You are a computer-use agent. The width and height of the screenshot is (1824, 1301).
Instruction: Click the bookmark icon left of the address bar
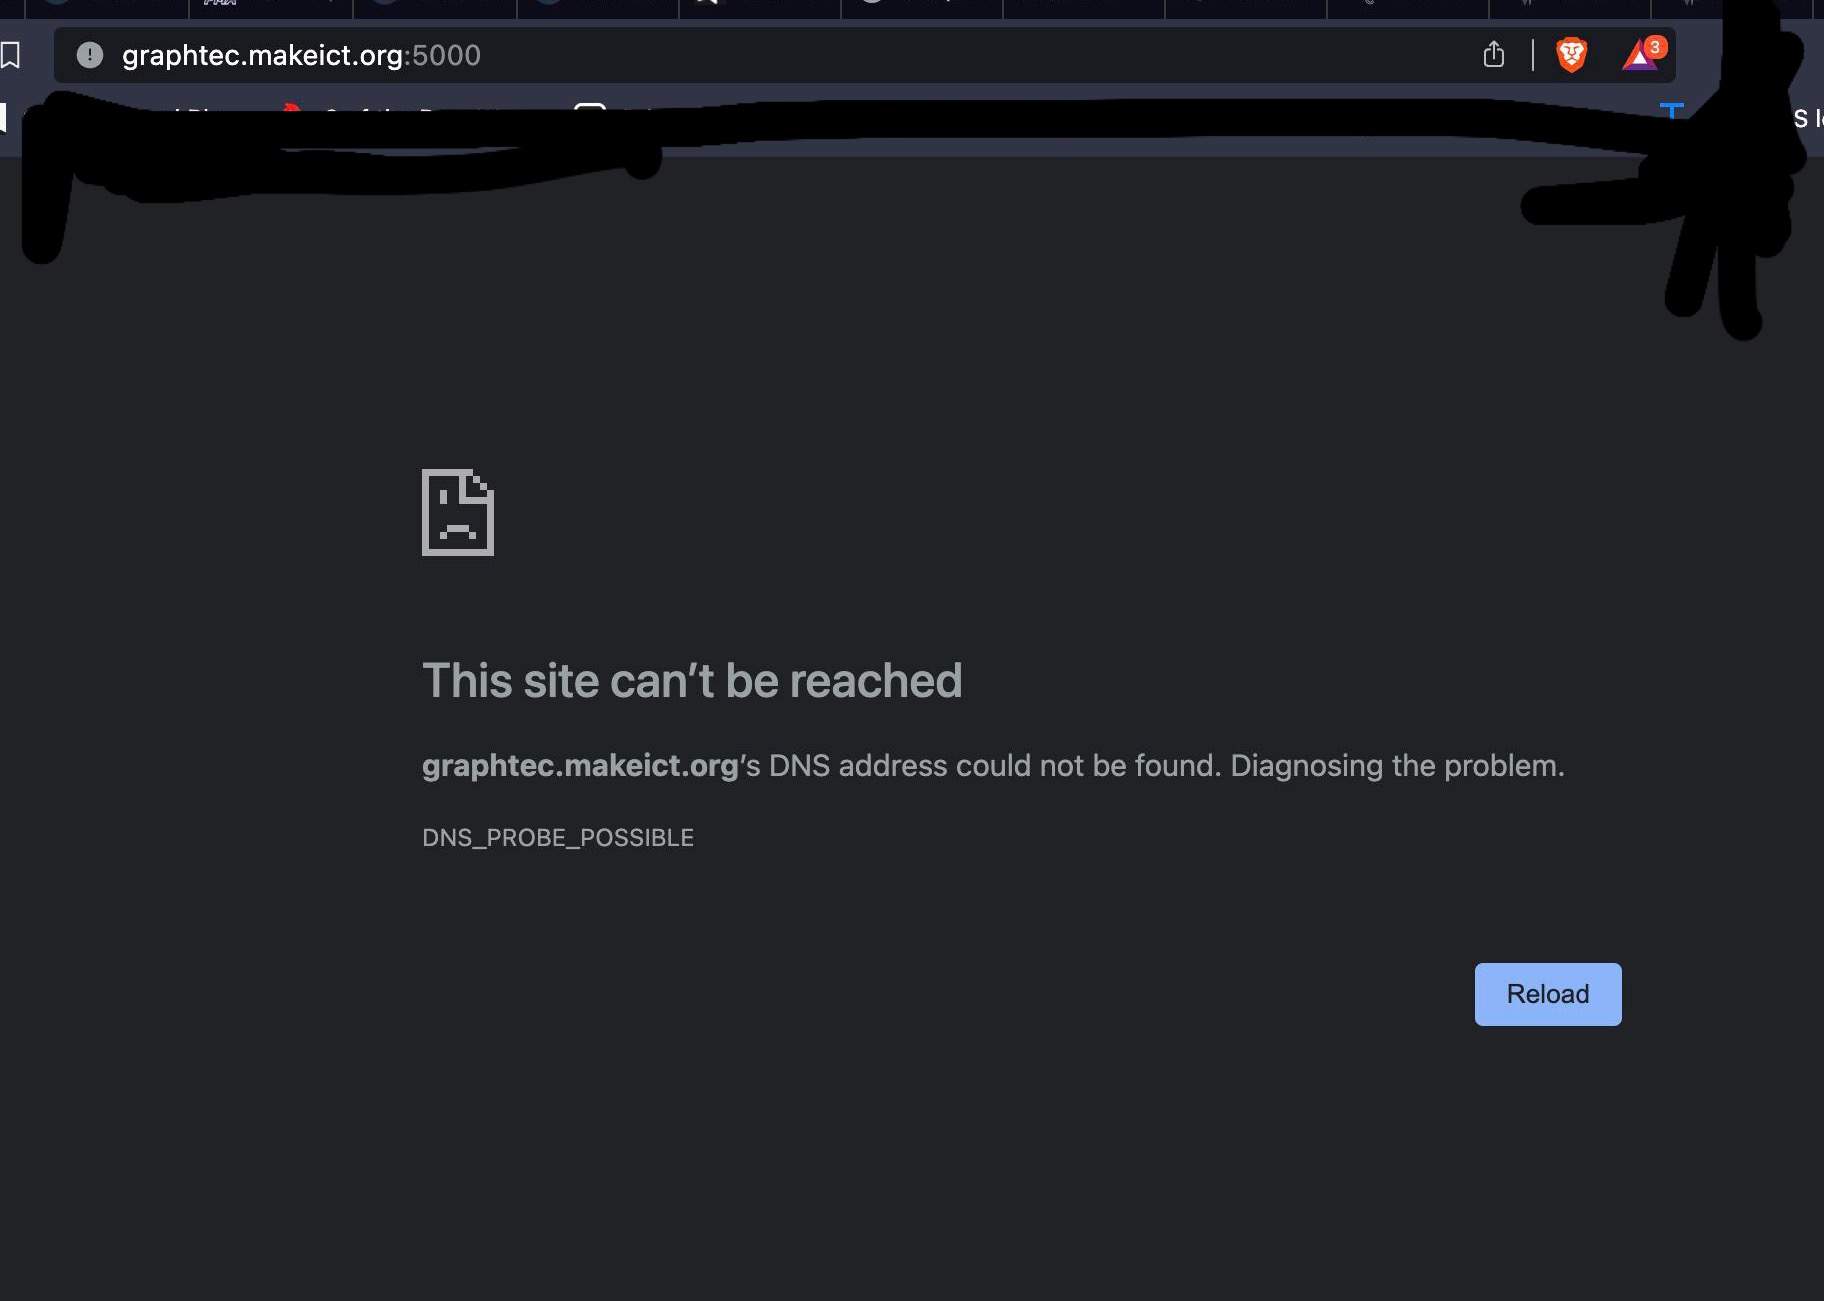10,55
